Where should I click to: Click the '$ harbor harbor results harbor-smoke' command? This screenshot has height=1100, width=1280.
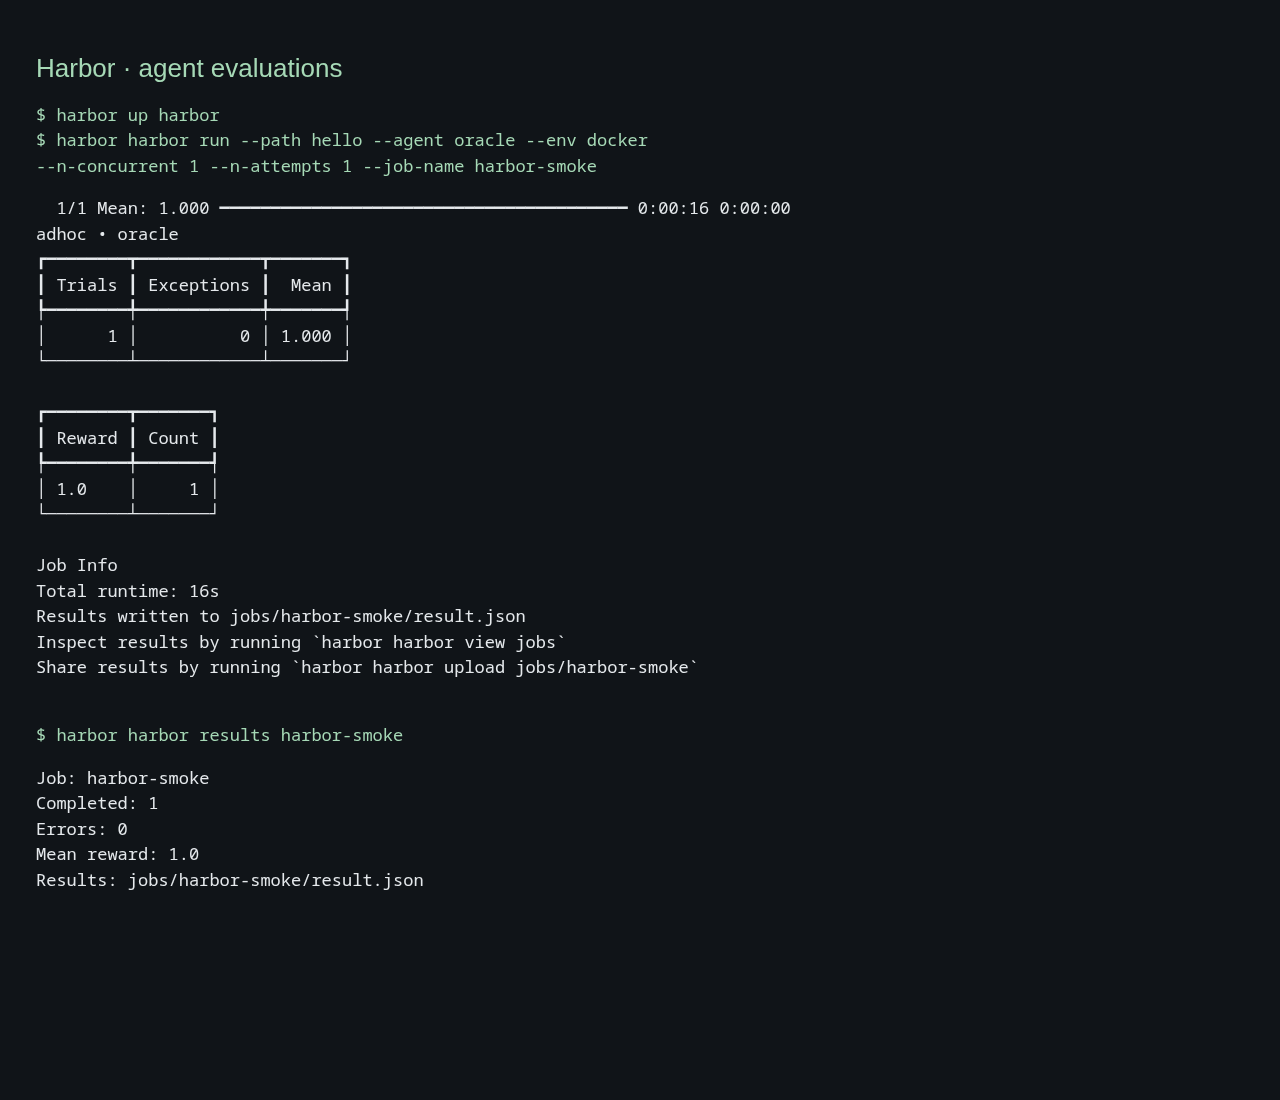tap(220, 735)
